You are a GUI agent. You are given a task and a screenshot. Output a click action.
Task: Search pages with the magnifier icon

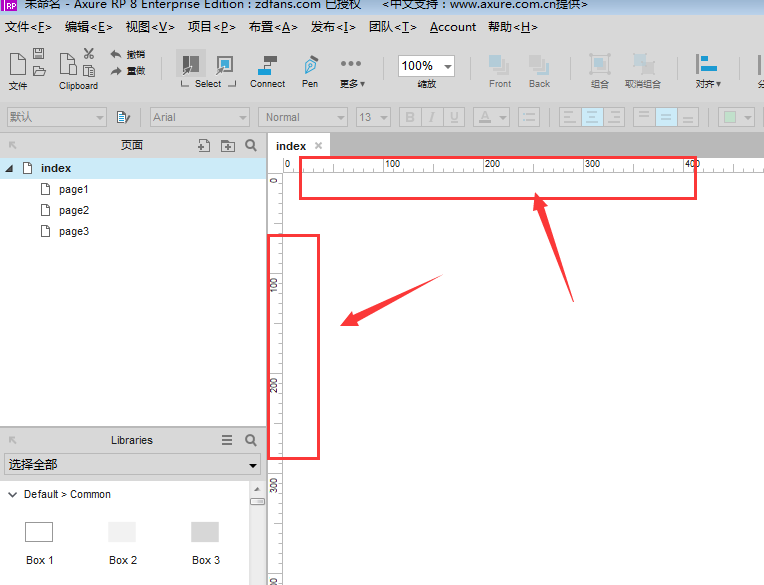pyautogui.click(x=250, y=146)
